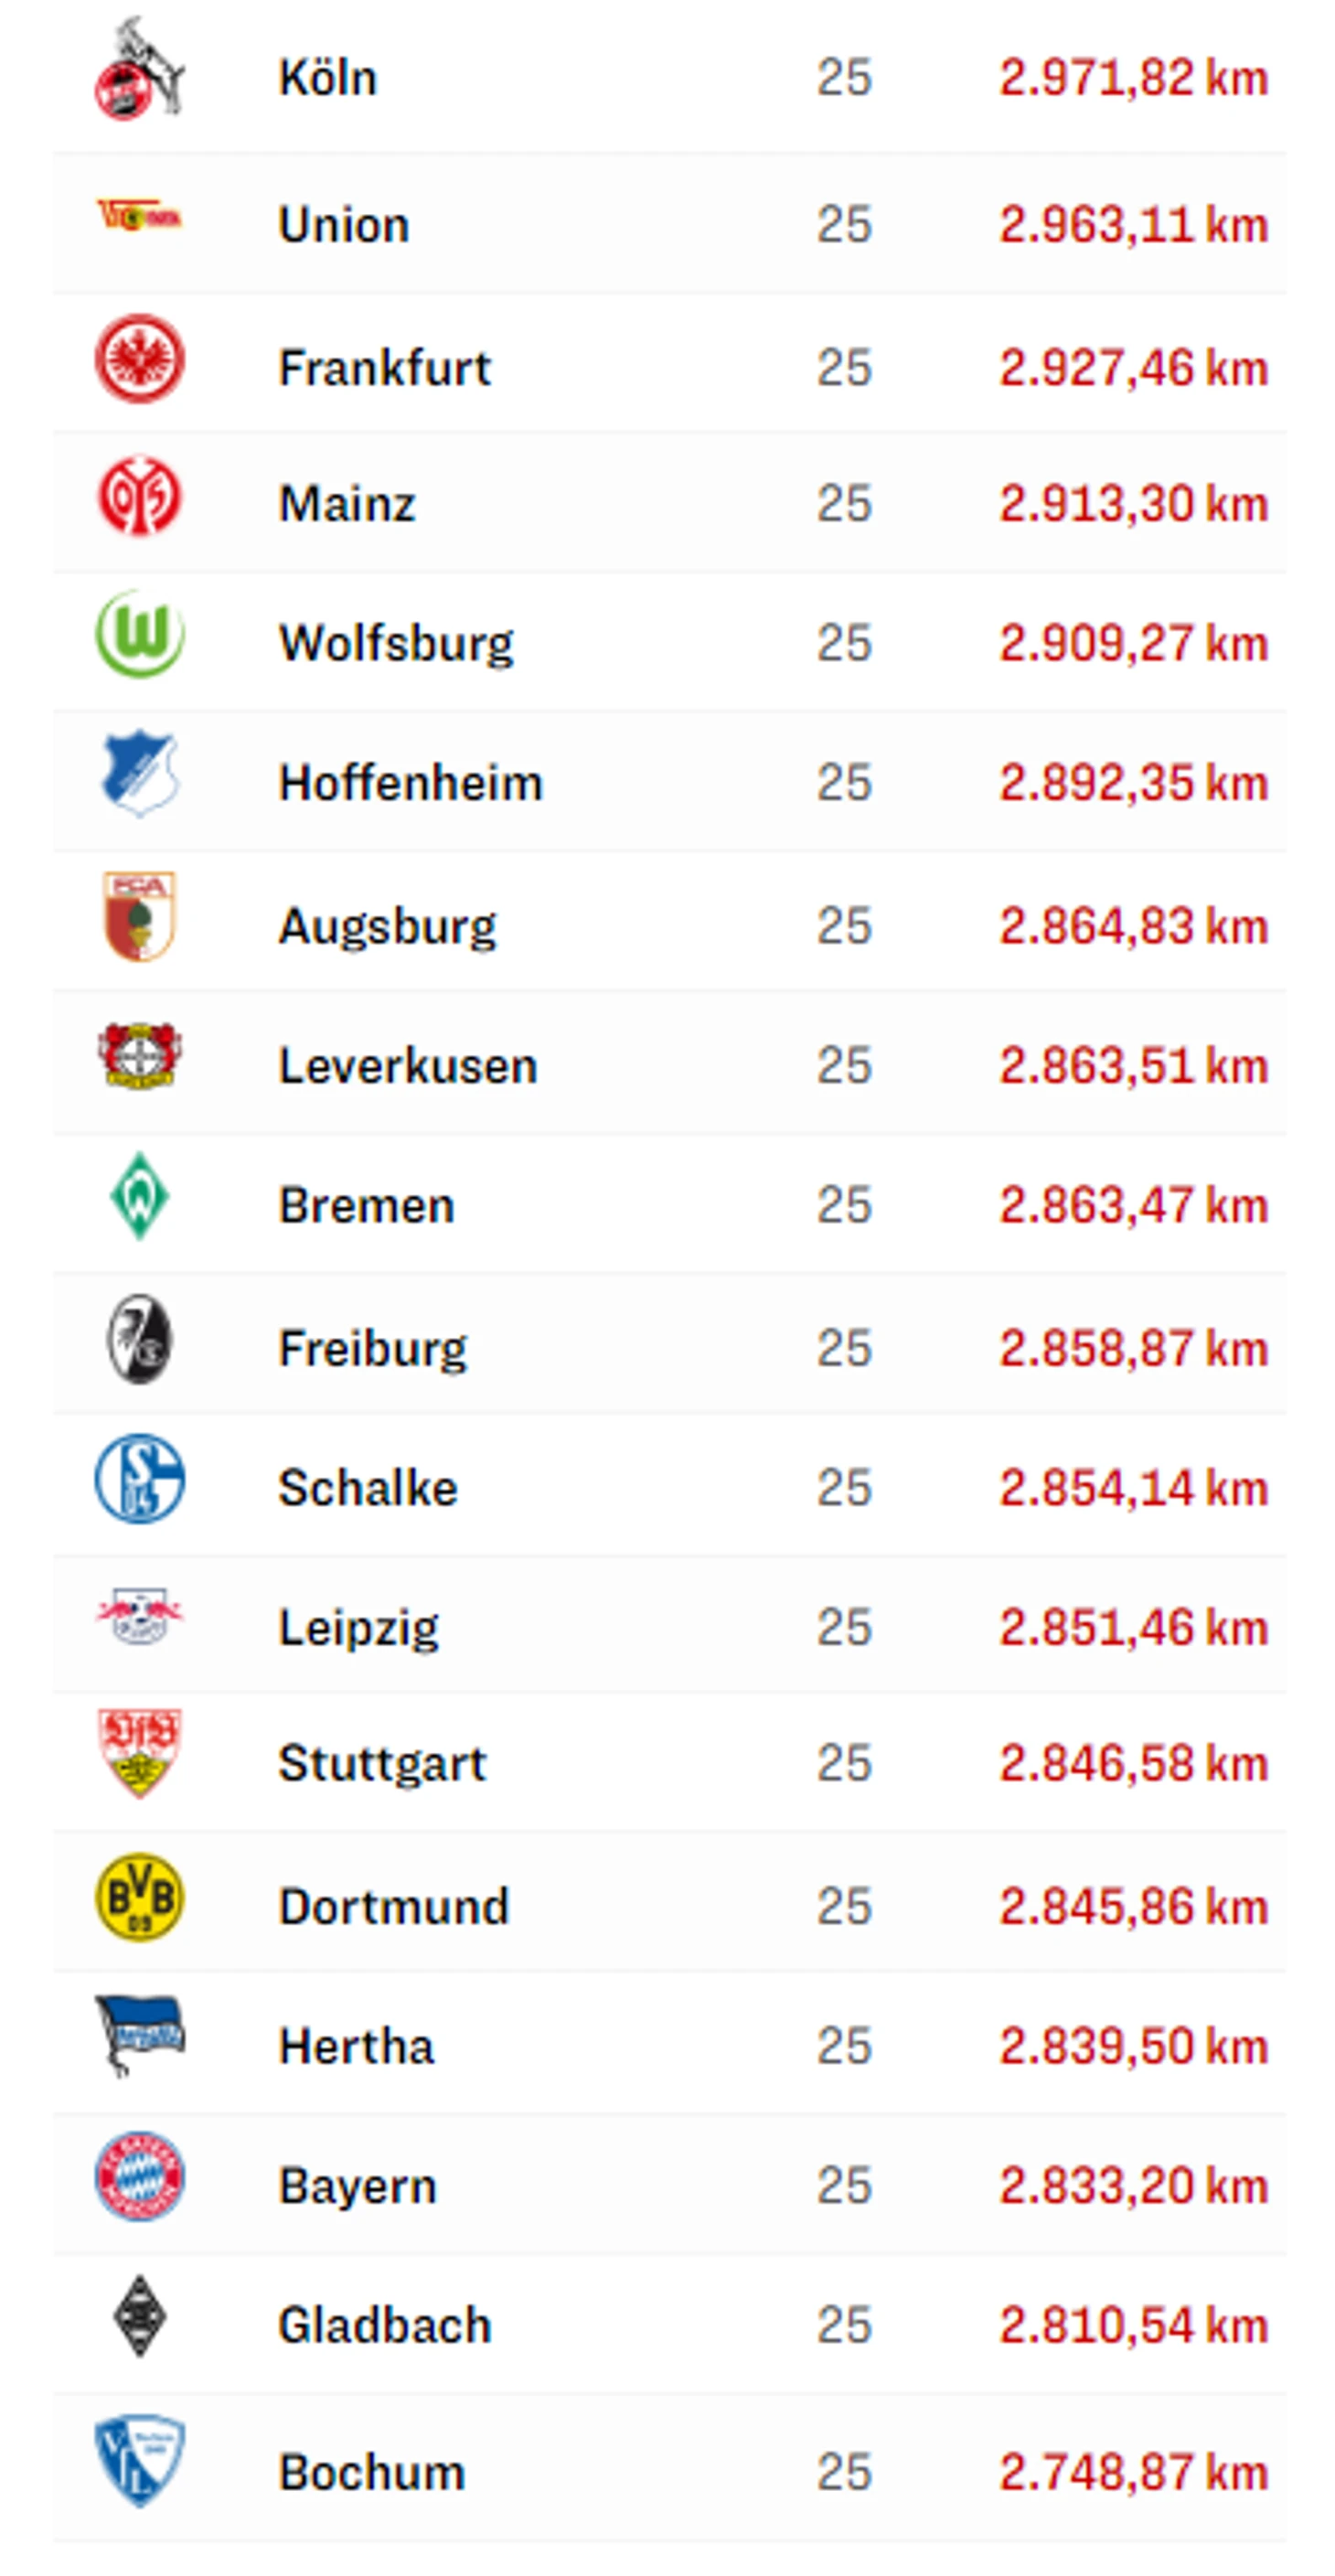This screenshot has width=1335, height=2576.
Task: Select the green Wolfsburg W logo
Action: point(139,634)
